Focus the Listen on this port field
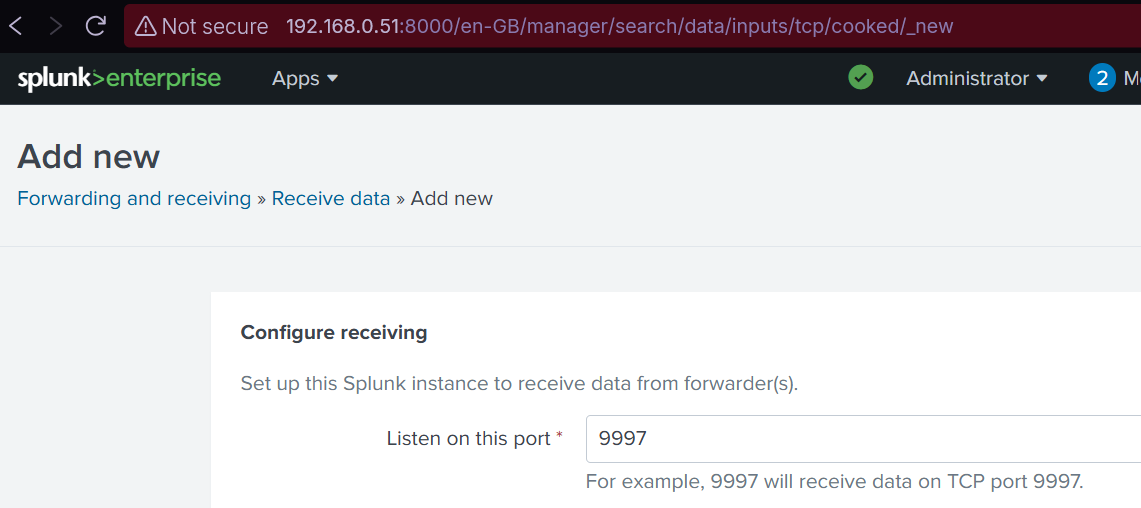 860,439
